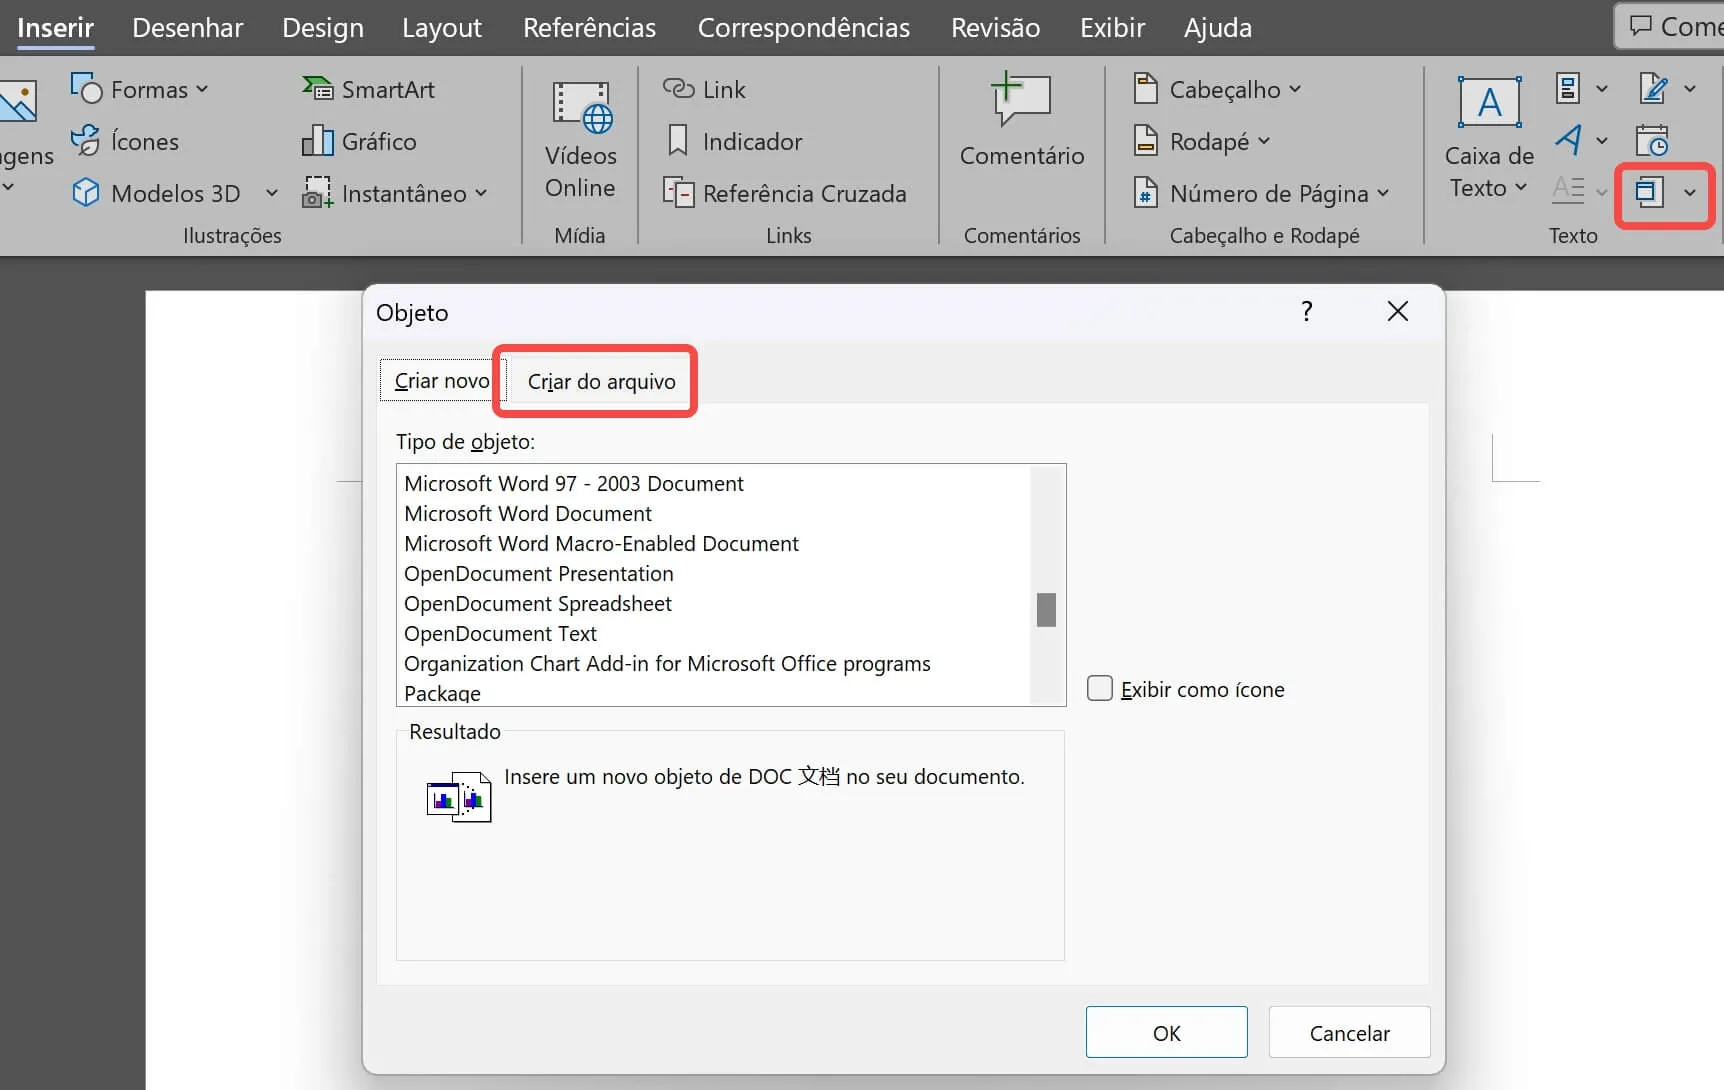Open the Ícones icon library

click(125, 141)
